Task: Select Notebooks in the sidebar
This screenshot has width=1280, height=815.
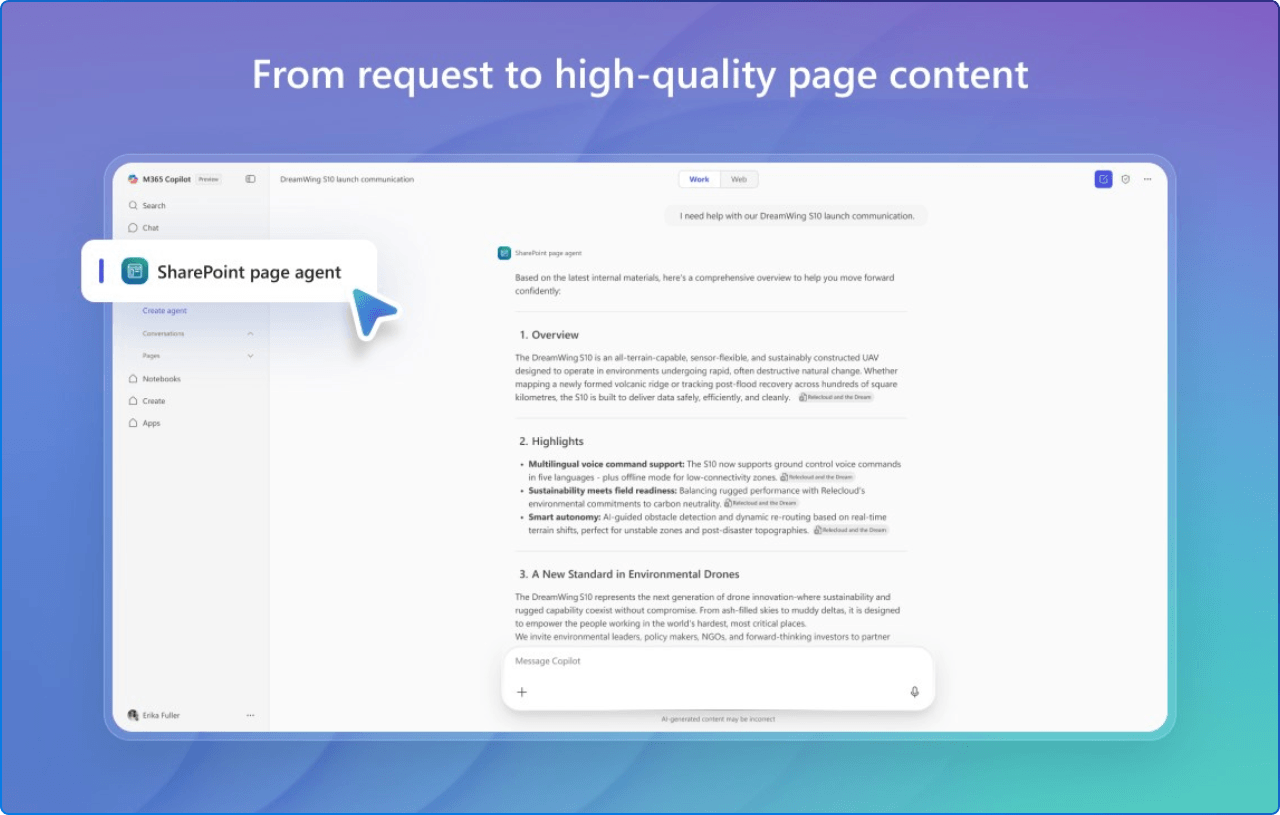Action: click(162, 378)
